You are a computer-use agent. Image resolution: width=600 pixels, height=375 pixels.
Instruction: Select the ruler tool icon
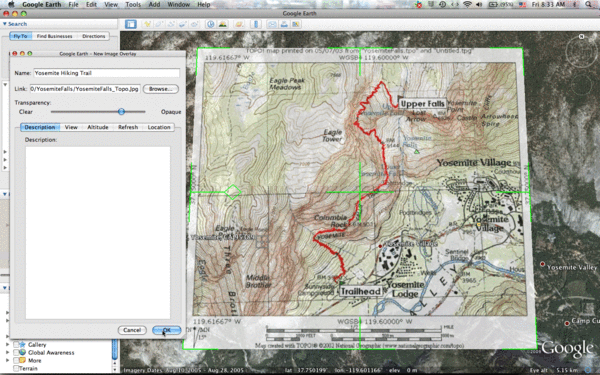(x=256, y=24)
